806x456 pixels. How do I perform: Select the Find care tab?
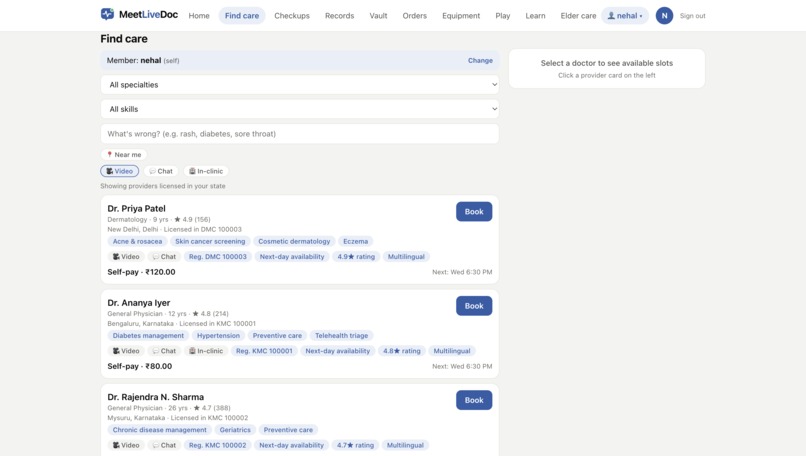click(242, 16)
